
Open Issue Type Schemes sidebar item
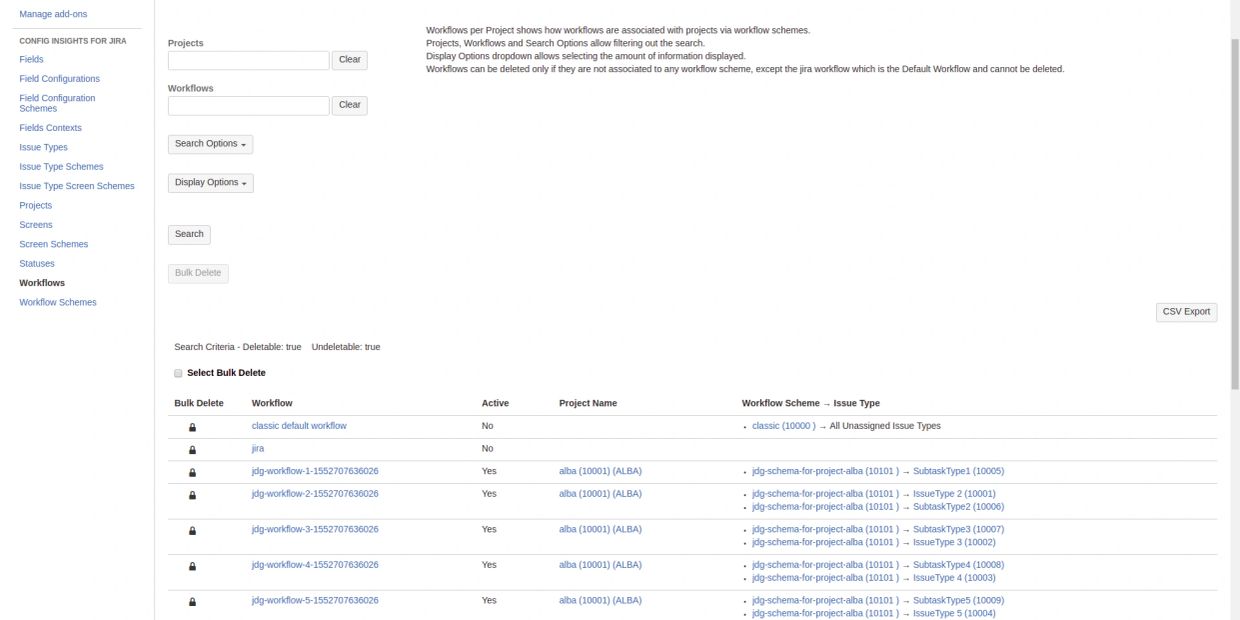pos(61,167)
